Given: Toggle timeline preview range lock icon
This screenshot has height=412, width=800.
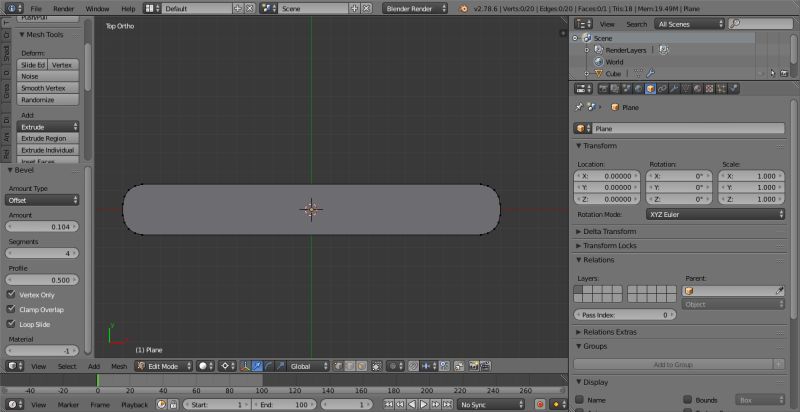Looking at the screenshot, I should pos(173,404).
